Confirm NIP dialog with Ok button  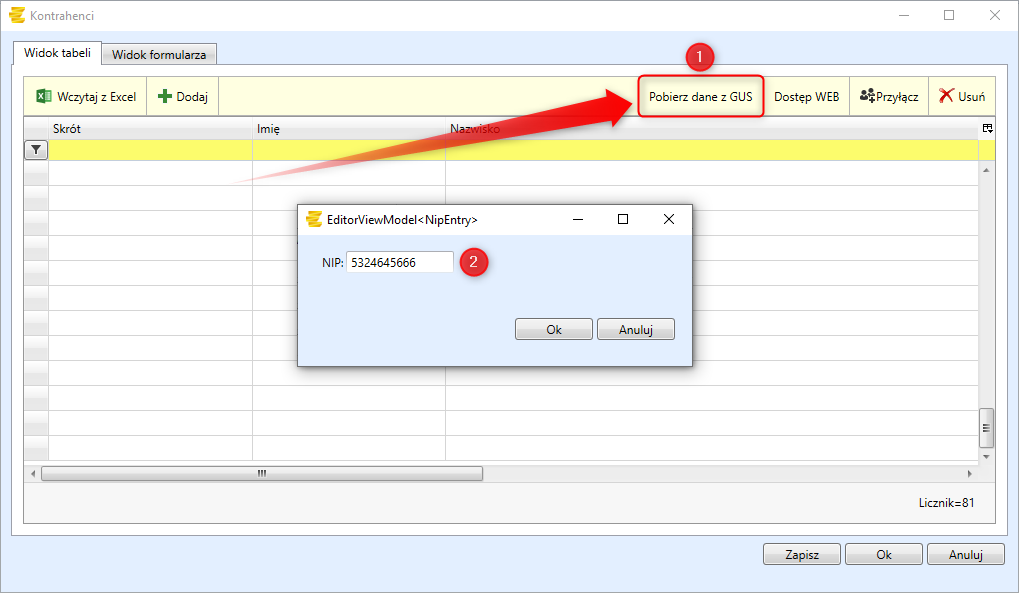tap(554, 329)
